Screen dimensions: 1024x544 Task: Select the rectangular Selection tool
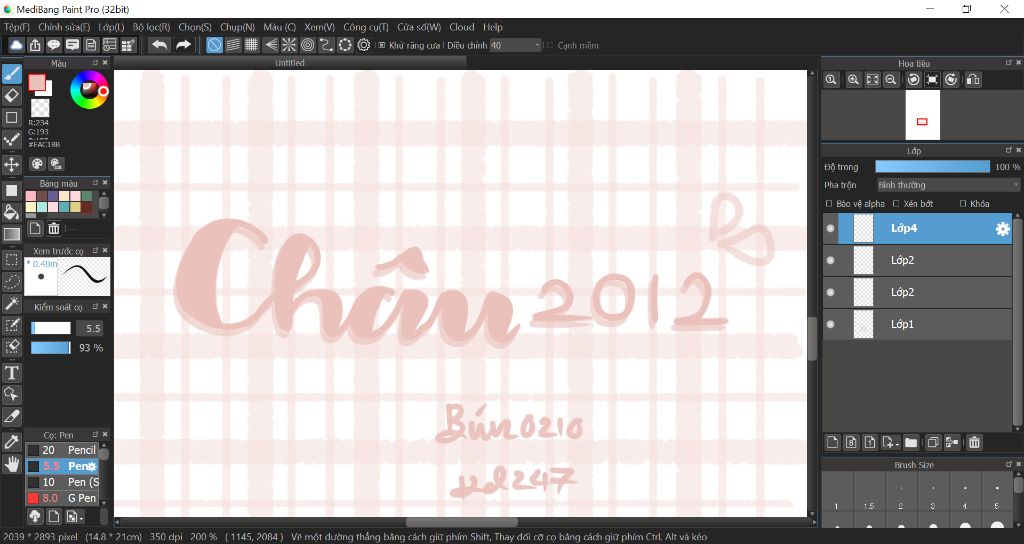tap(12, 260)
